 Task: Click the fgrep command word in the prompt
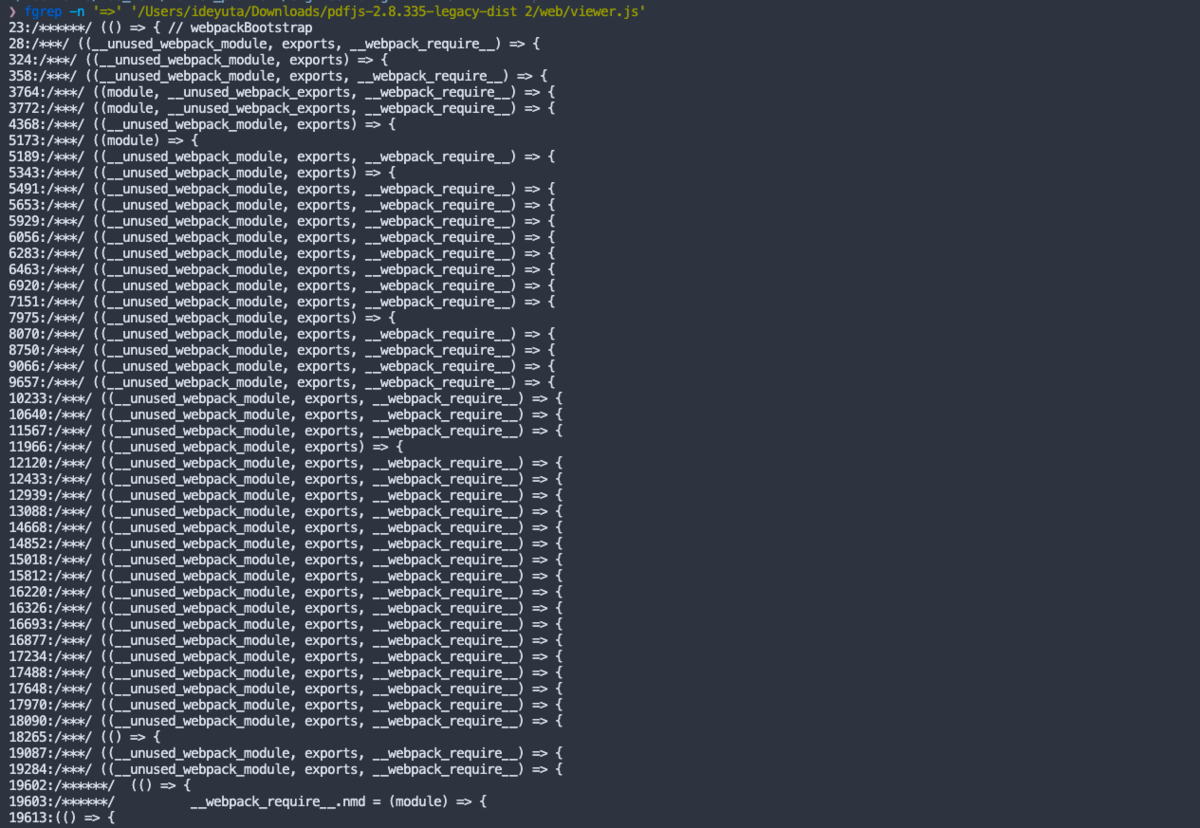pyautogui.click(x=44, y=12)
